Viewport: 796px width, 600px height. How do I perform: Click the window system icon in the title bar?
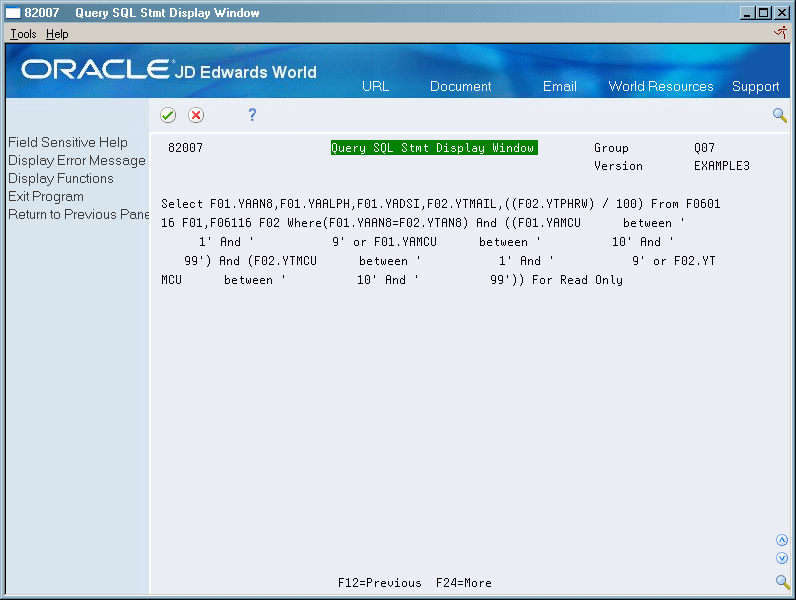[x=13, y=13]
